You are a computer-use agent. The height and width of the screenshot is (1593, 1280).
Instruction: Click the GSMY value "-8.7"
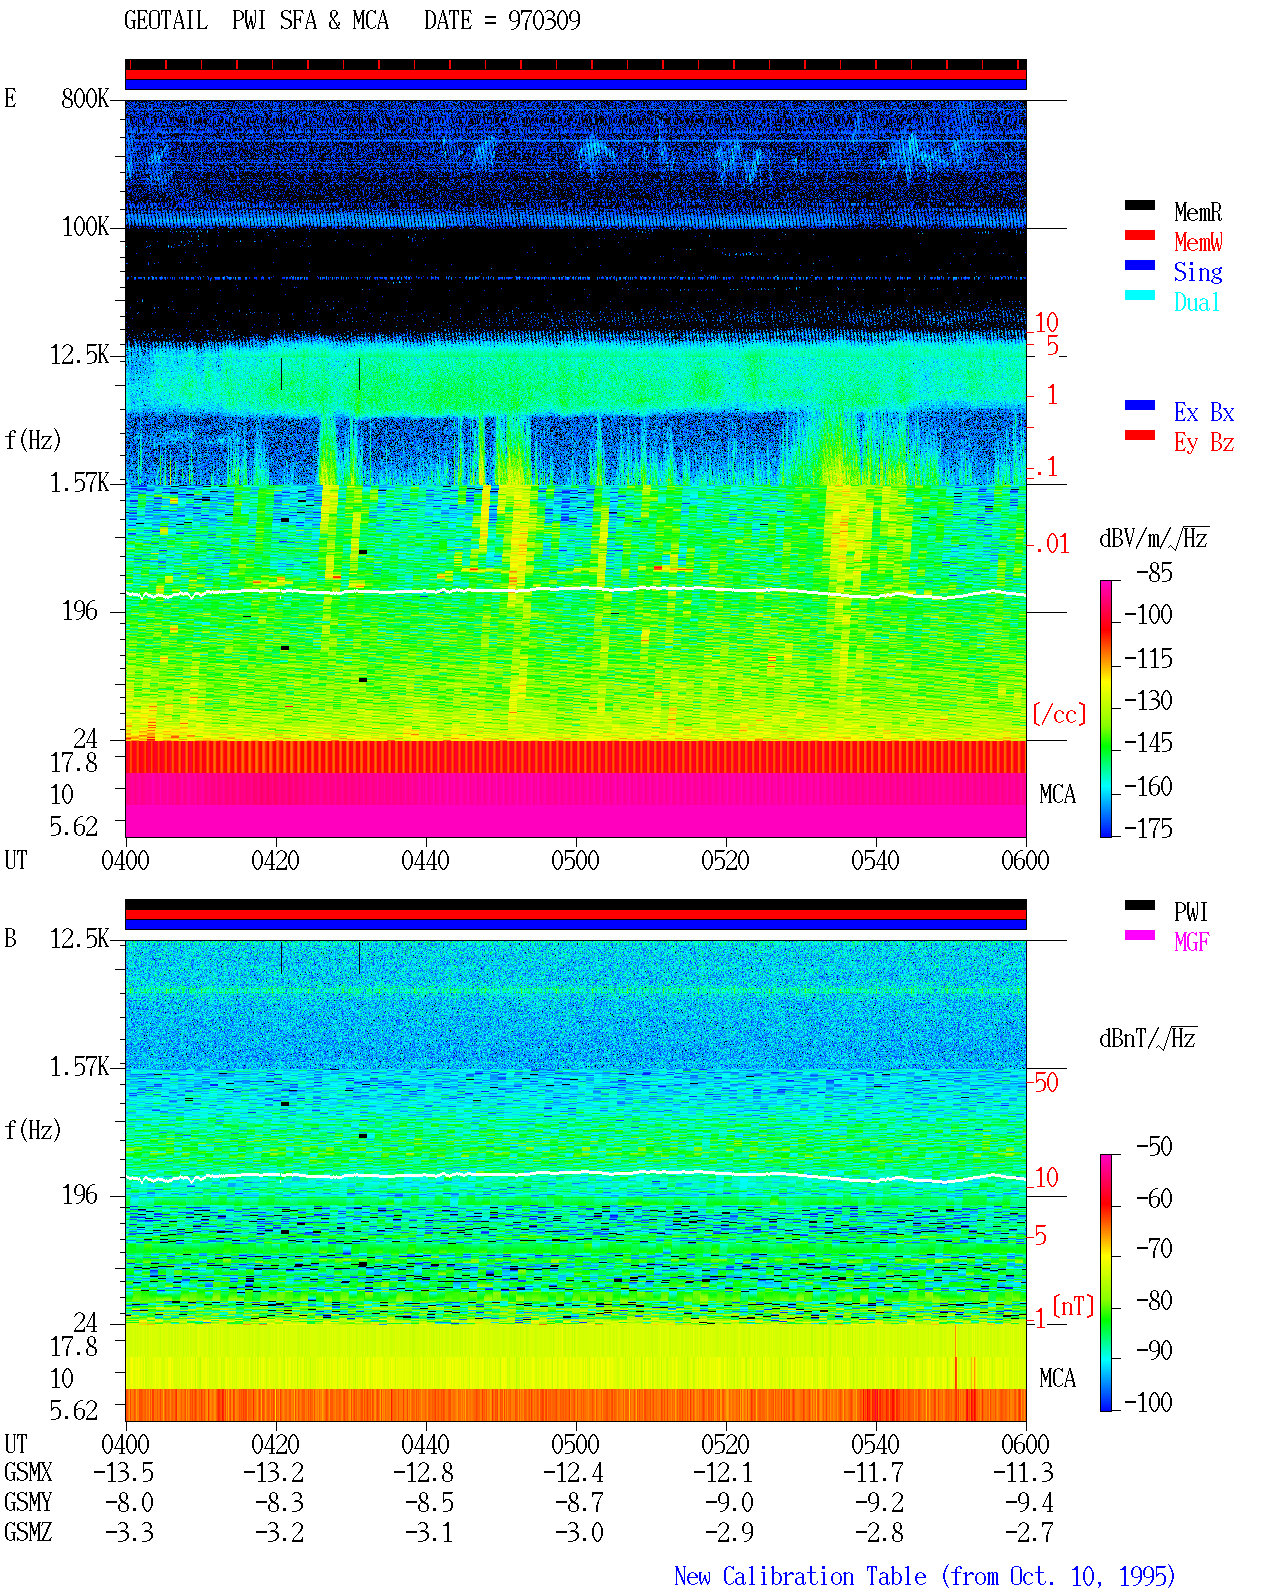point(580,1502)
